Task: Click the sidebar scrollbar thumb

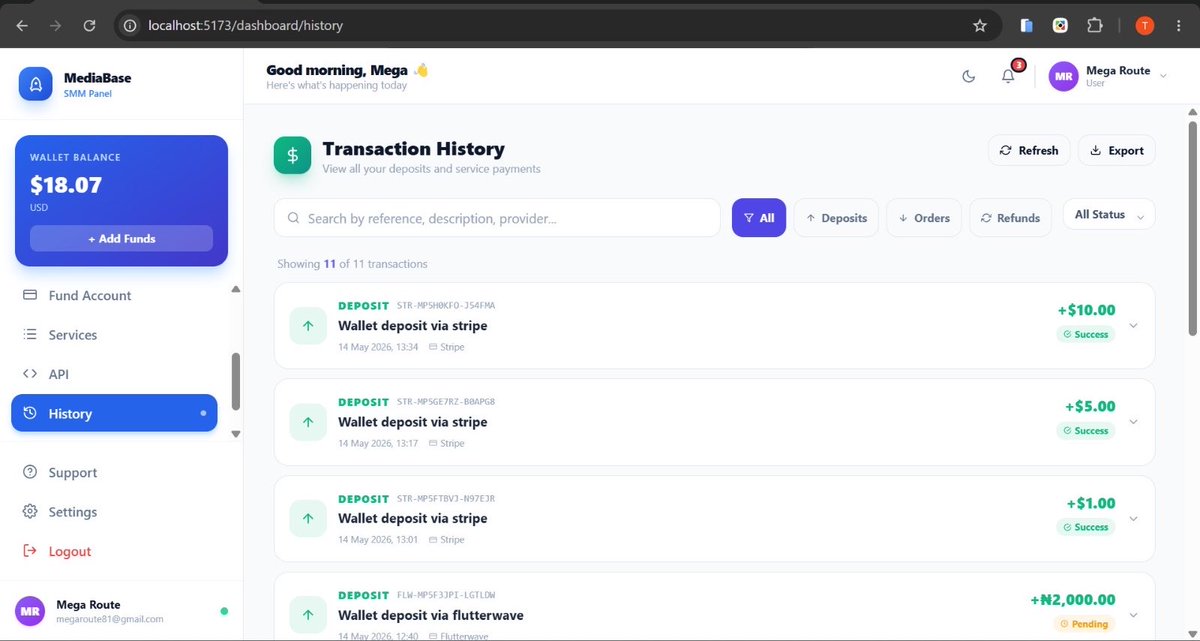Action: [236, 381]
